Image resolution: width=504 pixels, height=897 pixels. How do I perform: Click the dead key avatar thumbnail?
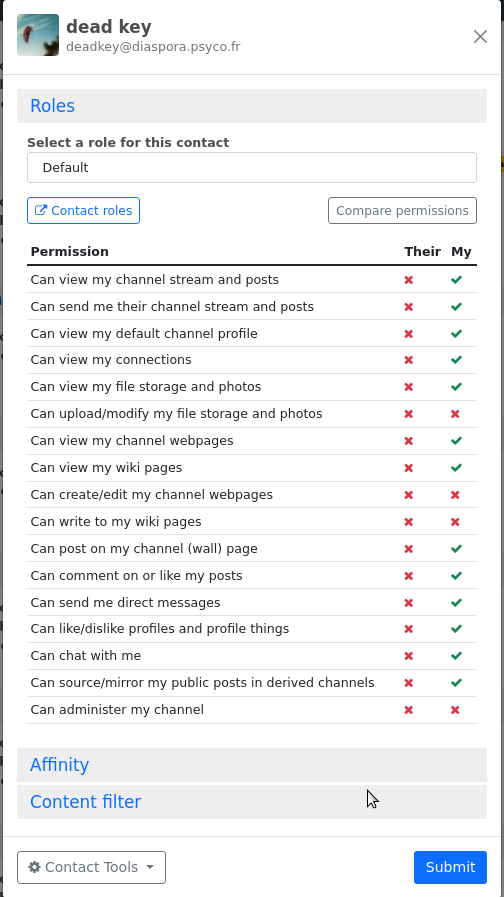[x=38, y=35]
